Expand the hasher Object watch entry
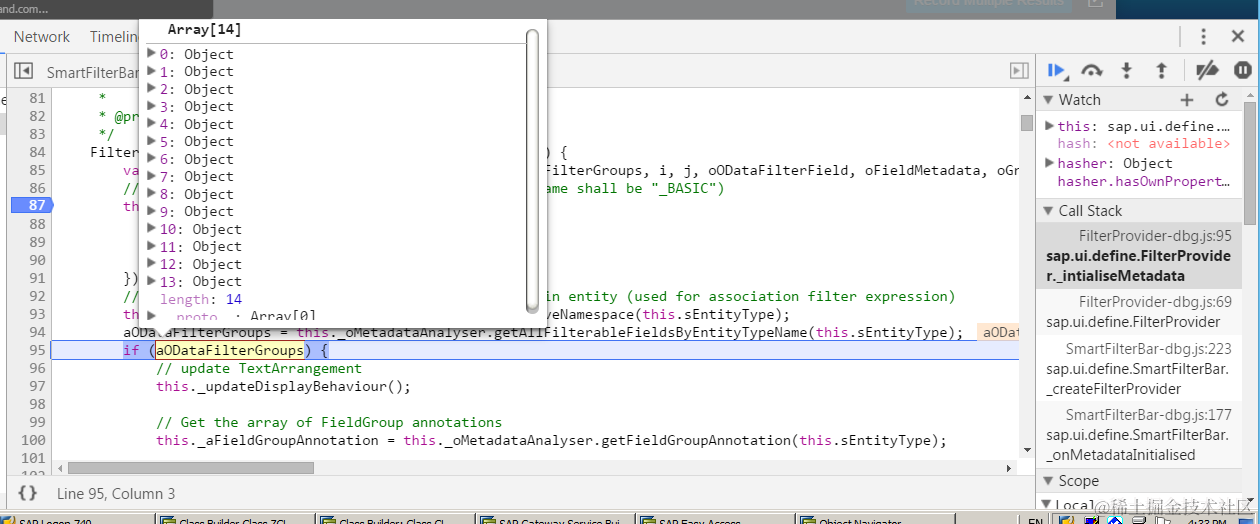This screenshot has height=524, width=1260. point(1049,163)
